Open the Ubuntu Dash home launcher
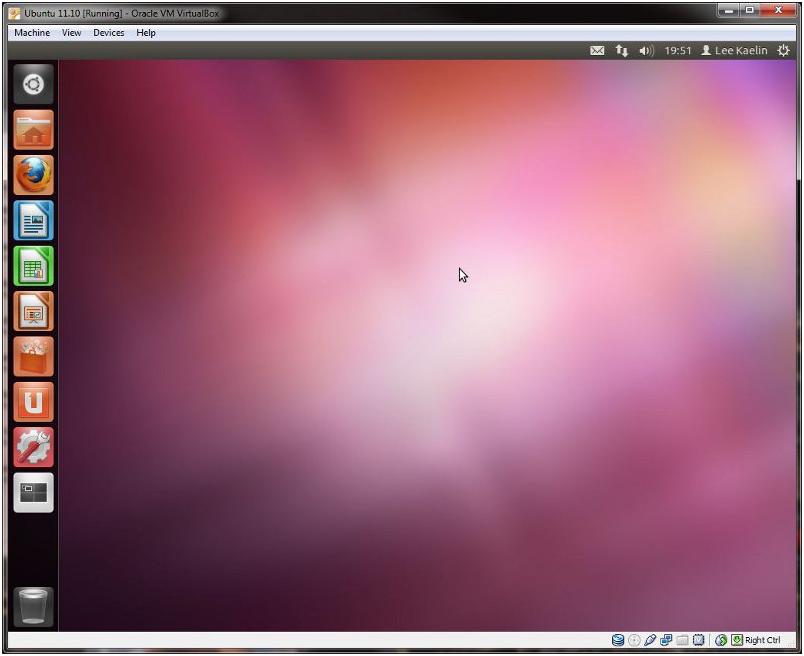The width and height of the screenshot is (804, 656). (33, 85)
